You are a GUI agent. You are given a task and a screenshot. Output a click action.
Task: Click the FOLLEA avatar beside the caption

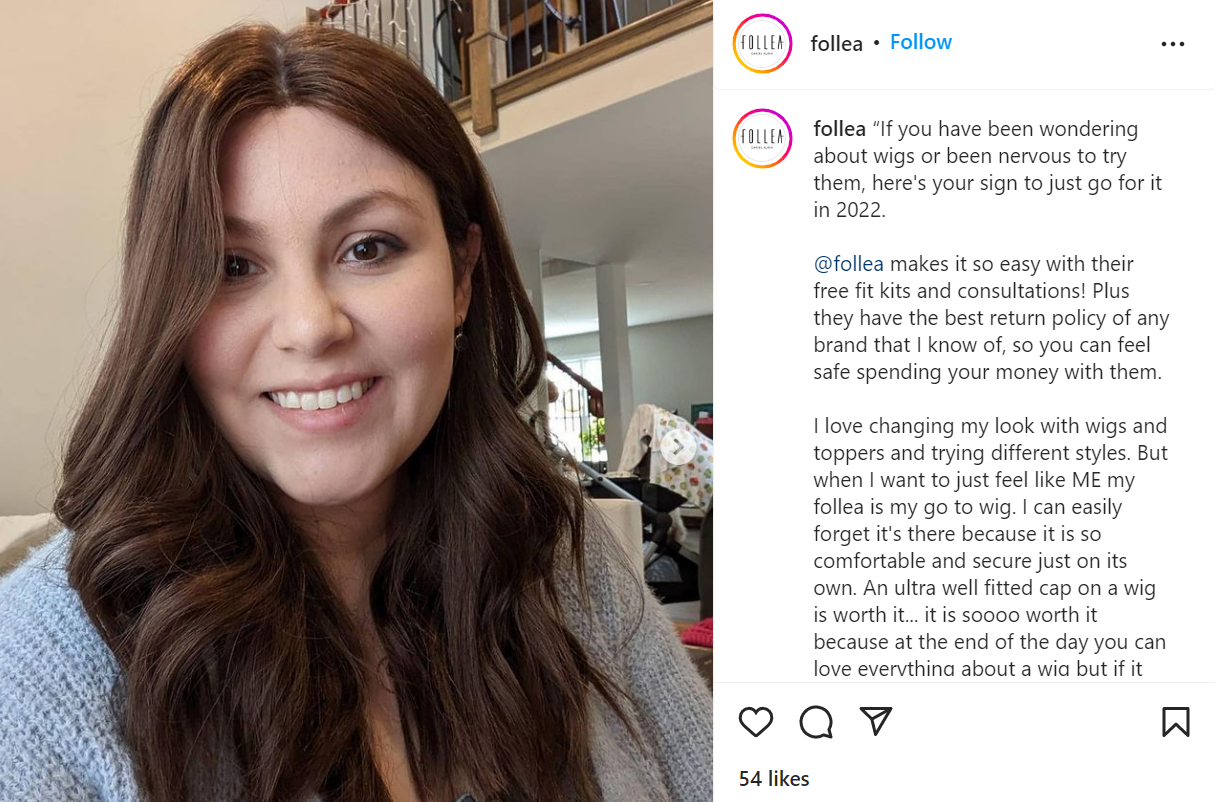(x=762, y=138)
